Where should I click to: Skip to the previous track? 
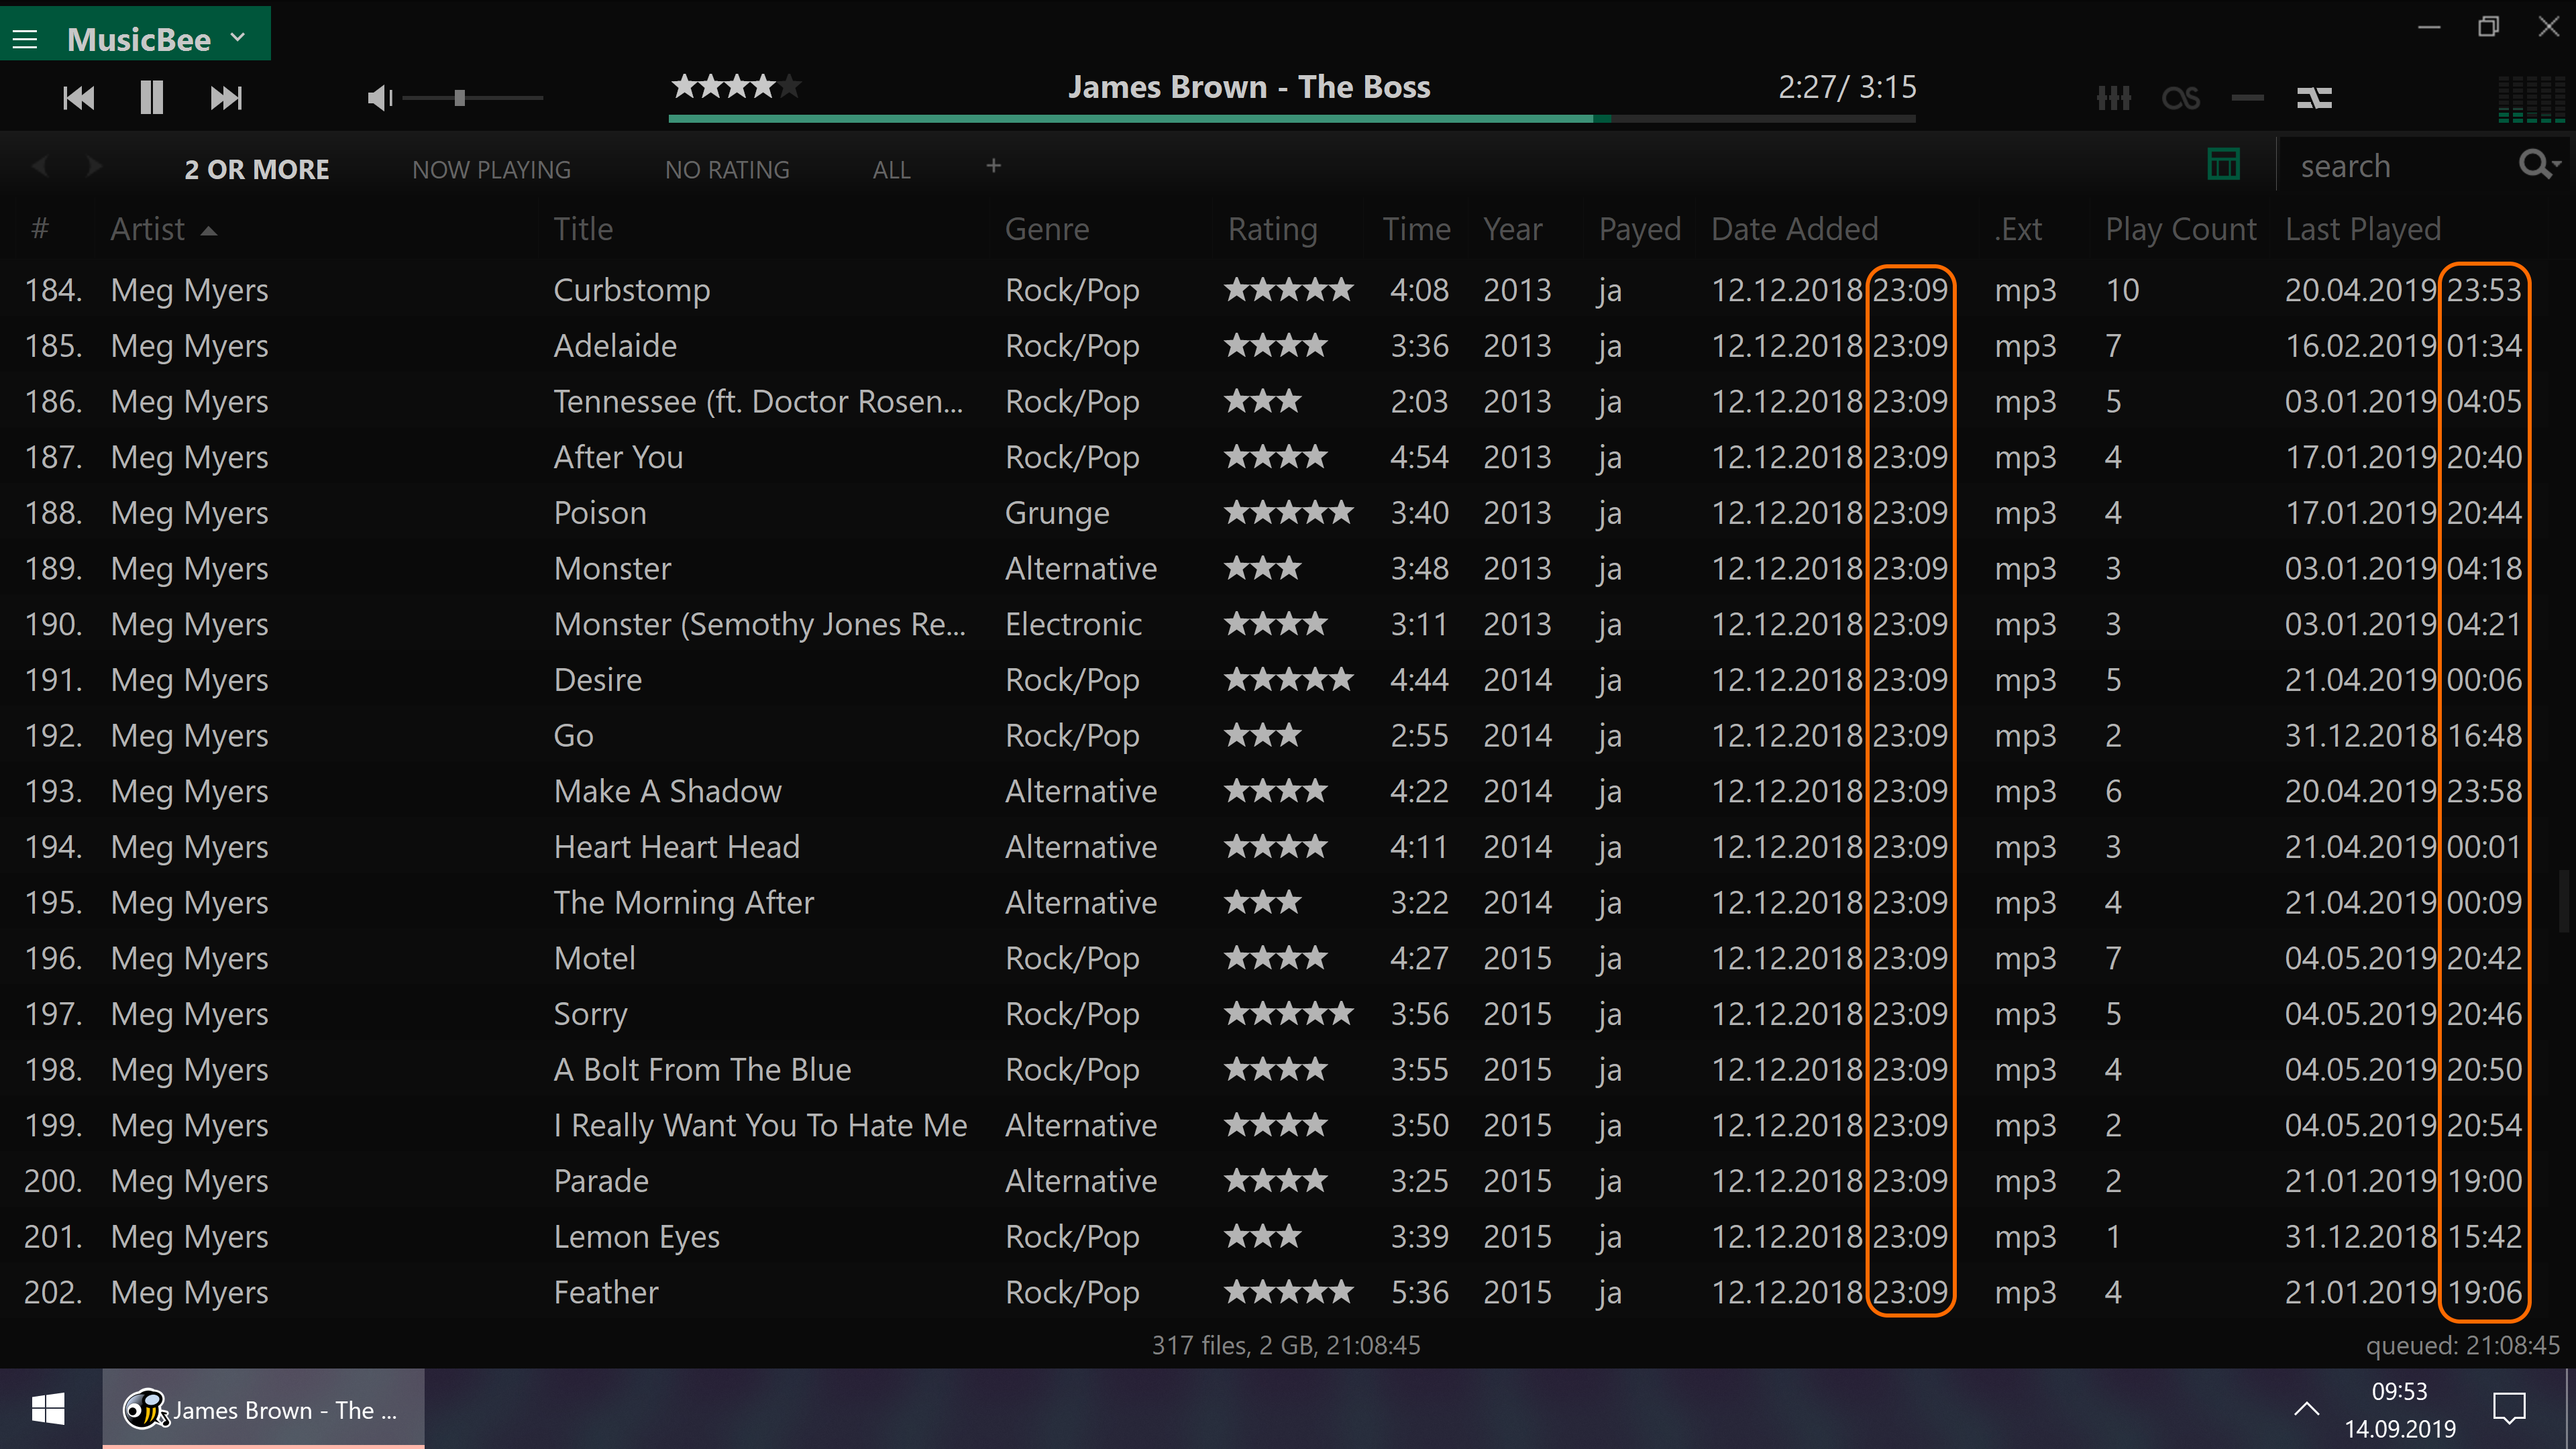click(78, 98)
